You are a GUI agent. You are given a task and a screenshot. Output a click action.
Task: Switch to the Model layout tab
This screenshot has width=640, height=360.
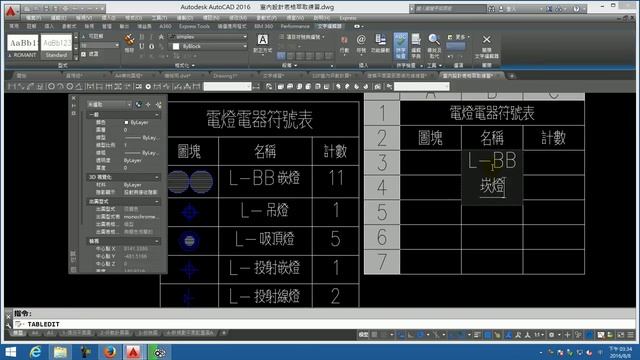pyautogui.click(x=18, y=333)
